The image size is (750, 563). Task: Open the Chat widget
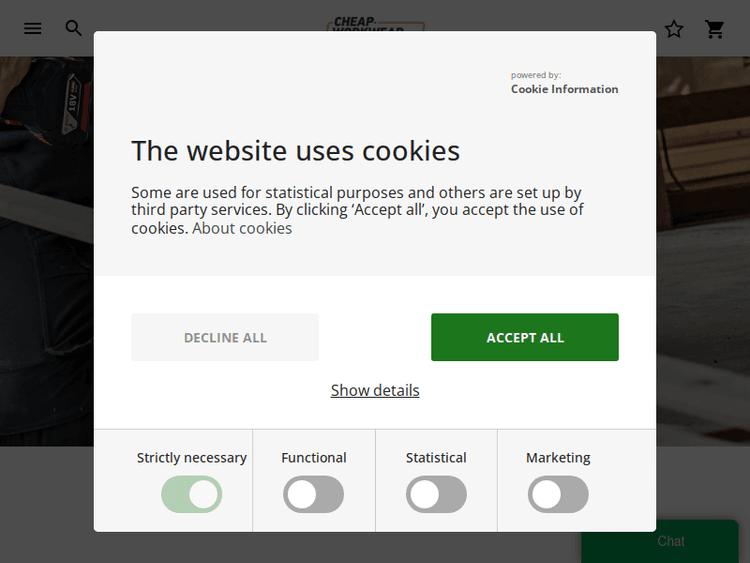click(x=671, y=541)
